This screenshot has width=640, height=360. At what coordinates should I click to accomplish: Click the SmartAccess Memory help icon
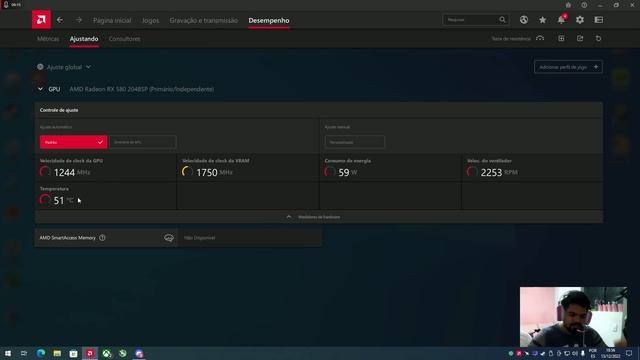[102, 238]
